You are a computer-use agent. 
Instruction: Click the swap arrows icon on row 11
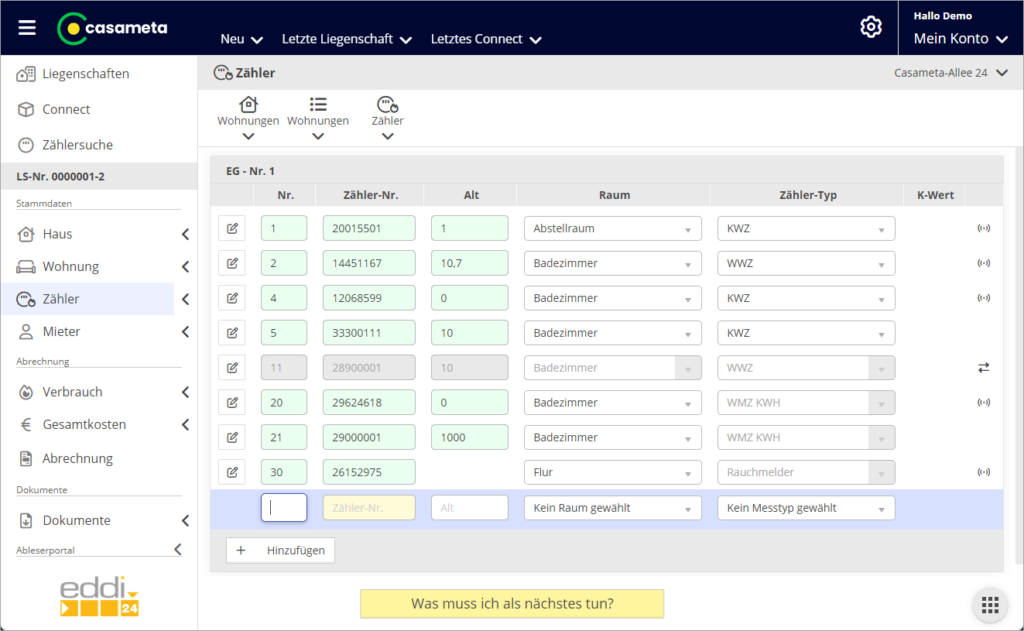[983, 368]
